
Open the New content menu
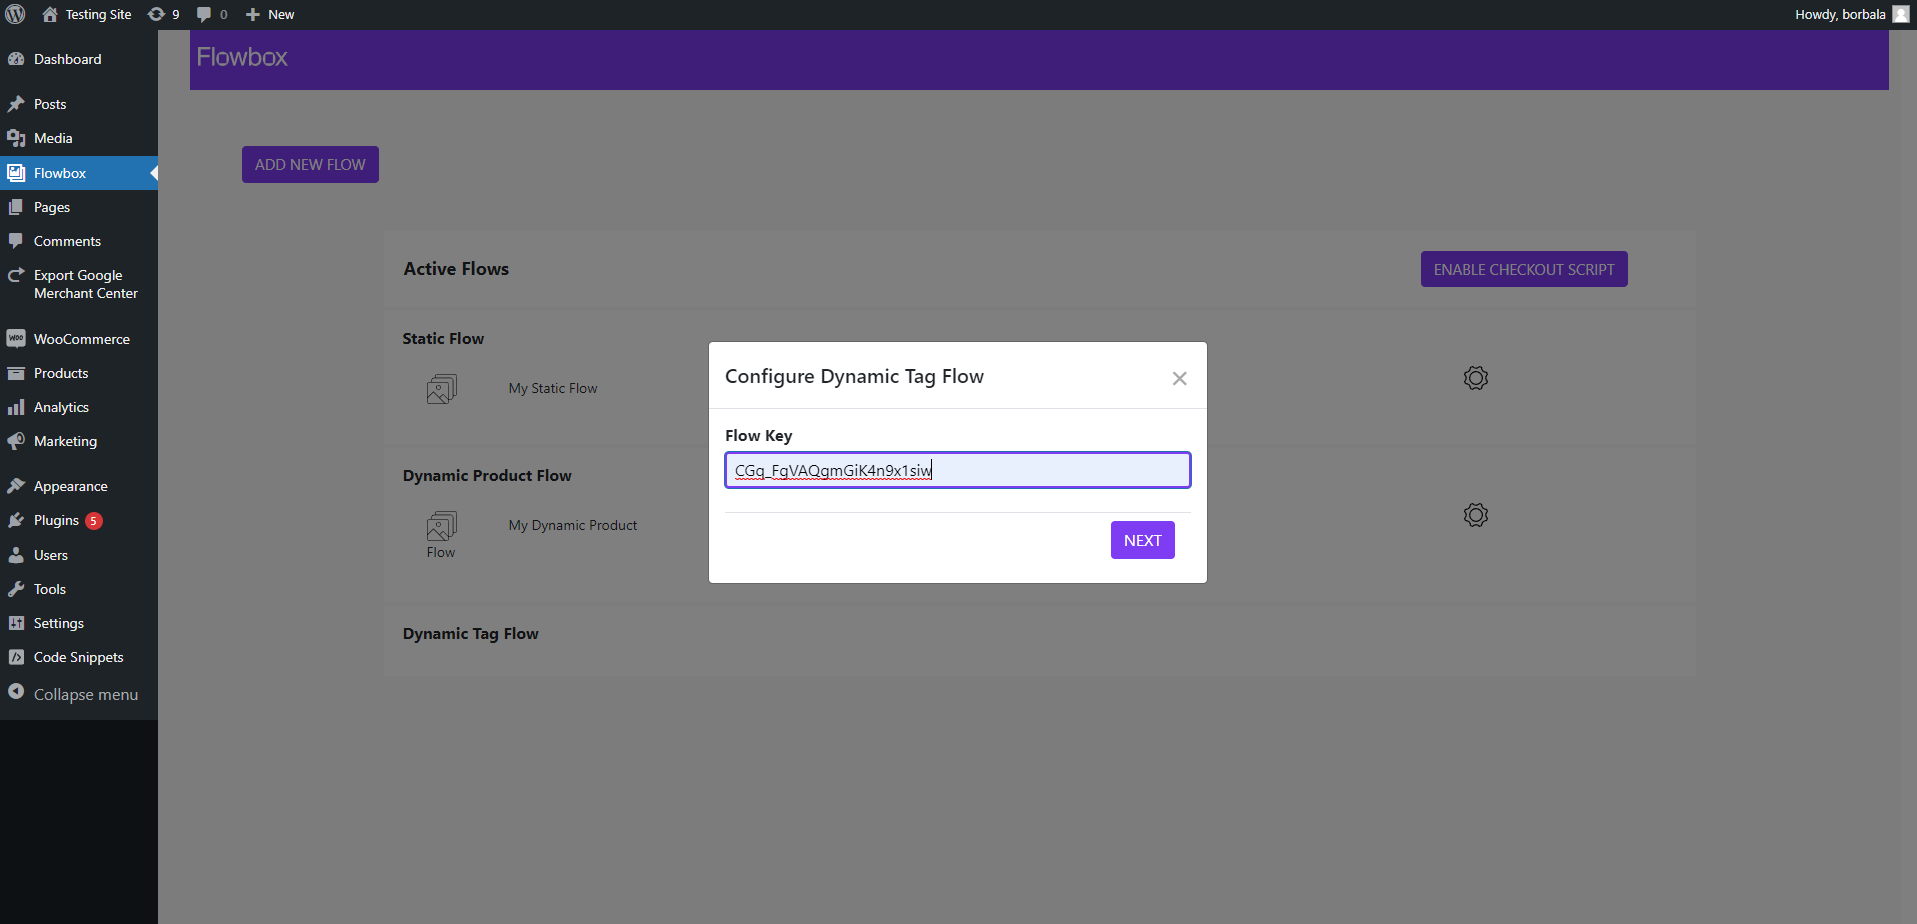pyautogui.click(x=270, y=14)
